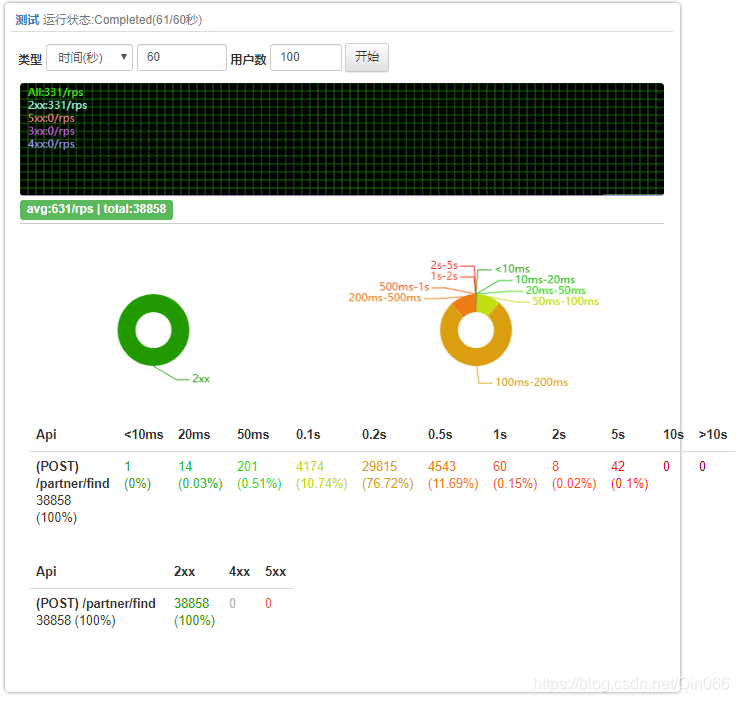Click the All:331/rps legend entry
Viewport: 739px width, 702px height.
[56, 92]
